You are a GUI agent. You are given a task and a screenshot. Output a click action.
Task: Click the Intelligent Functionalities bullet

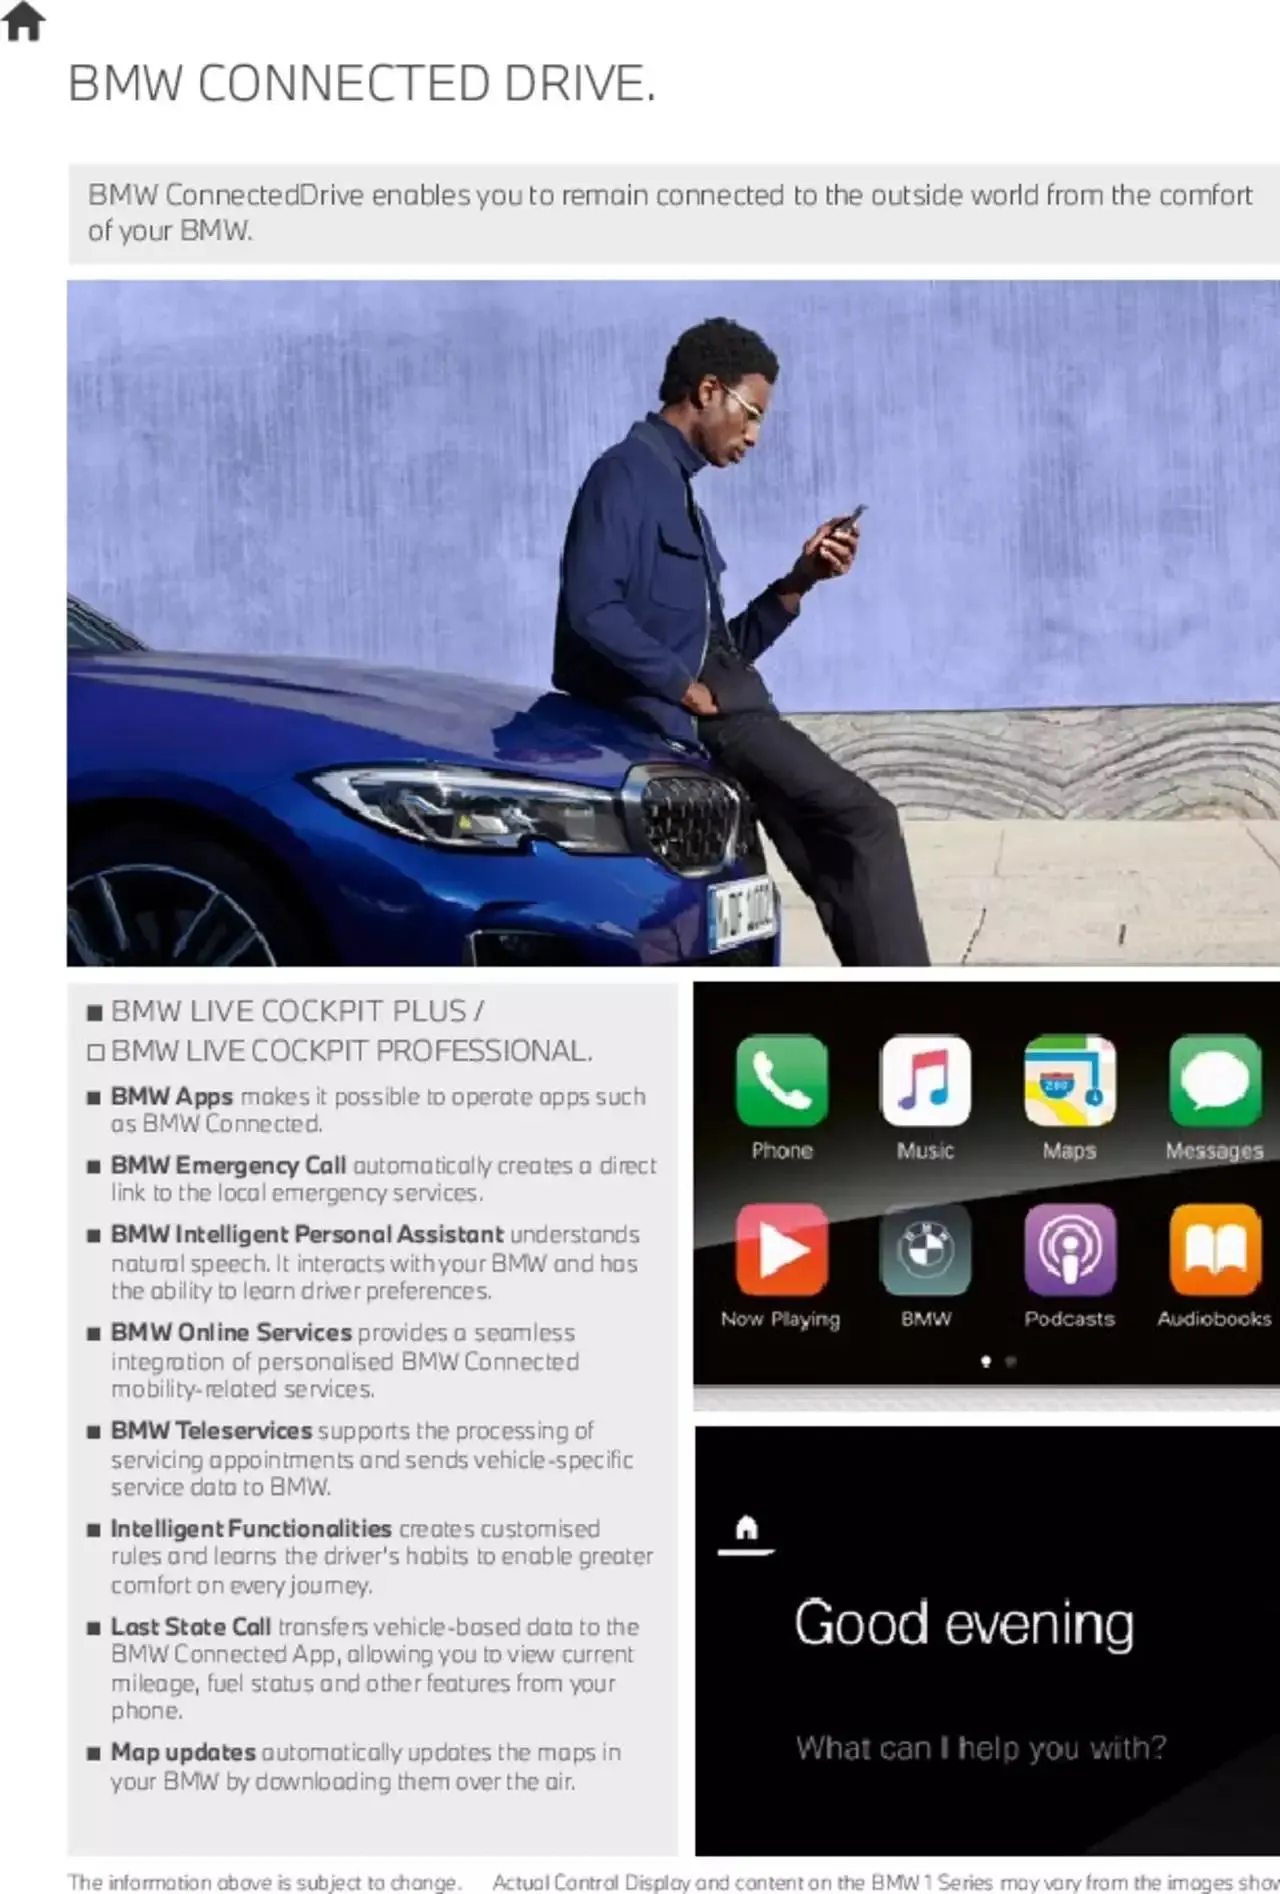click(381, 1556)
